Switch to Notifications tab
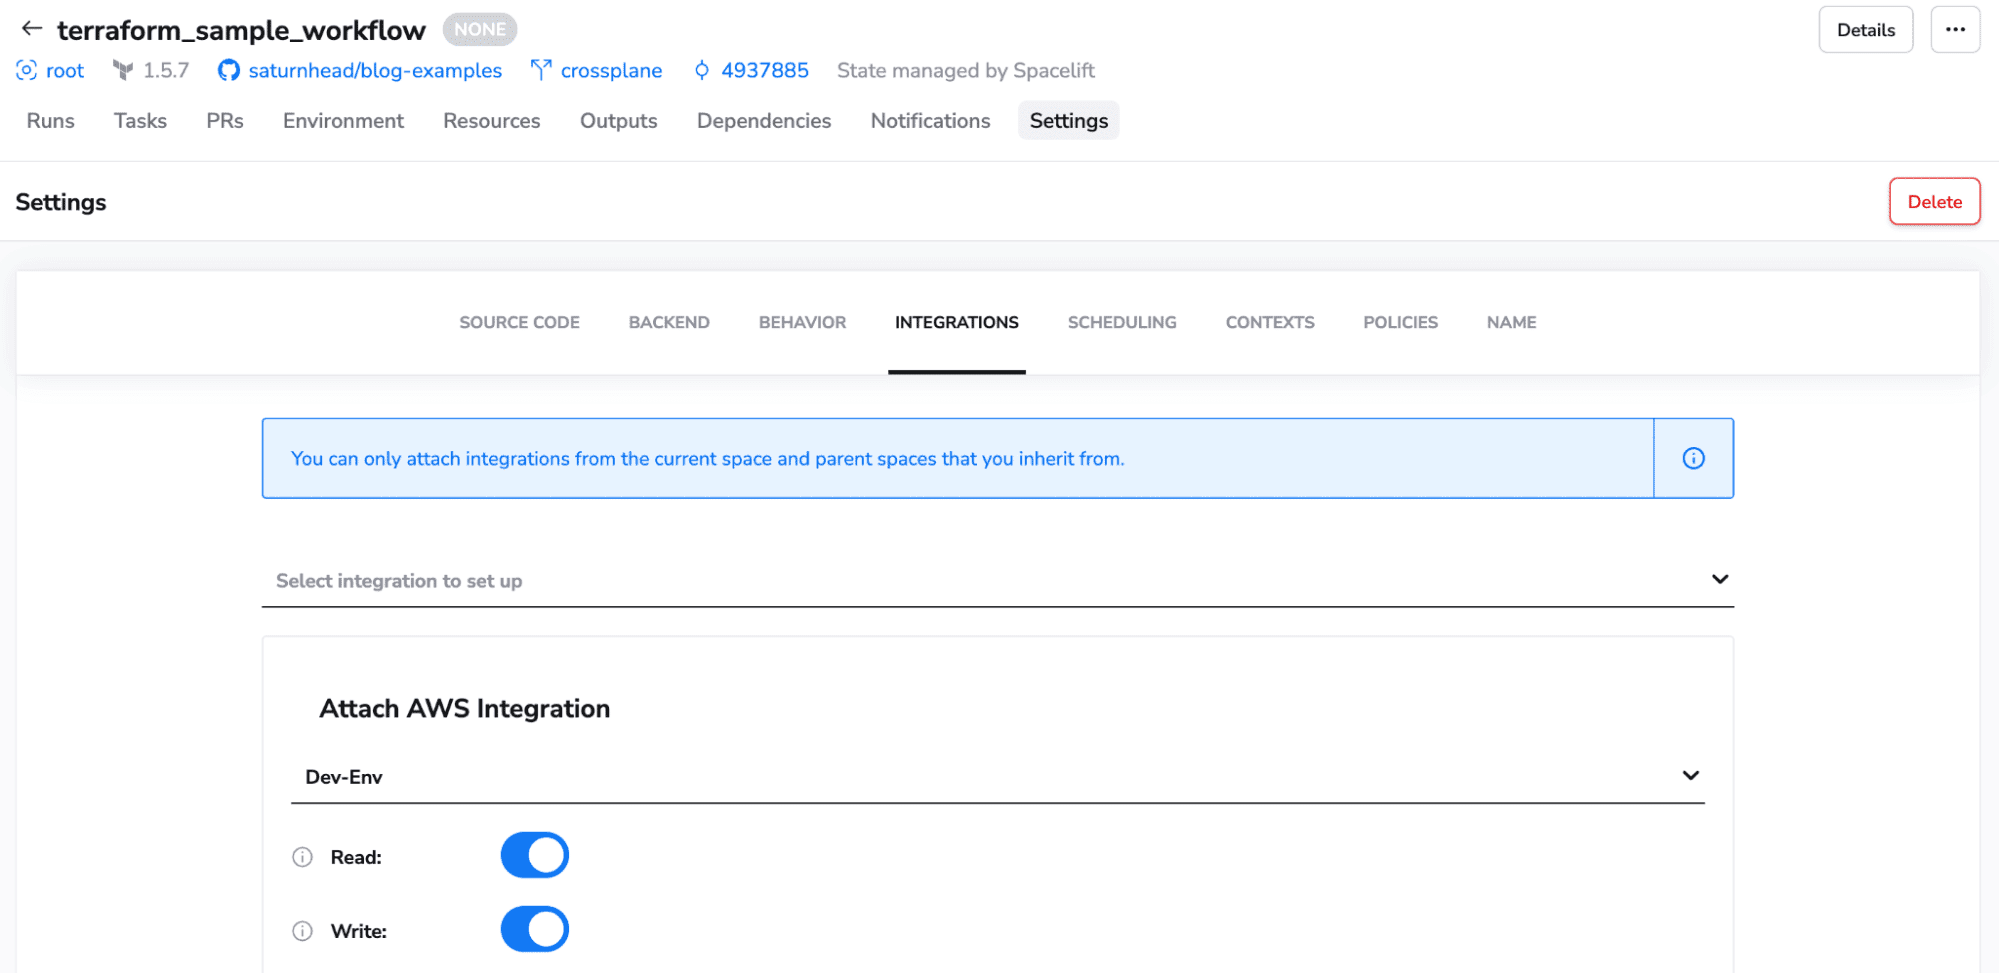Screen dimensions: 1999x975 [x=930, y=120]
